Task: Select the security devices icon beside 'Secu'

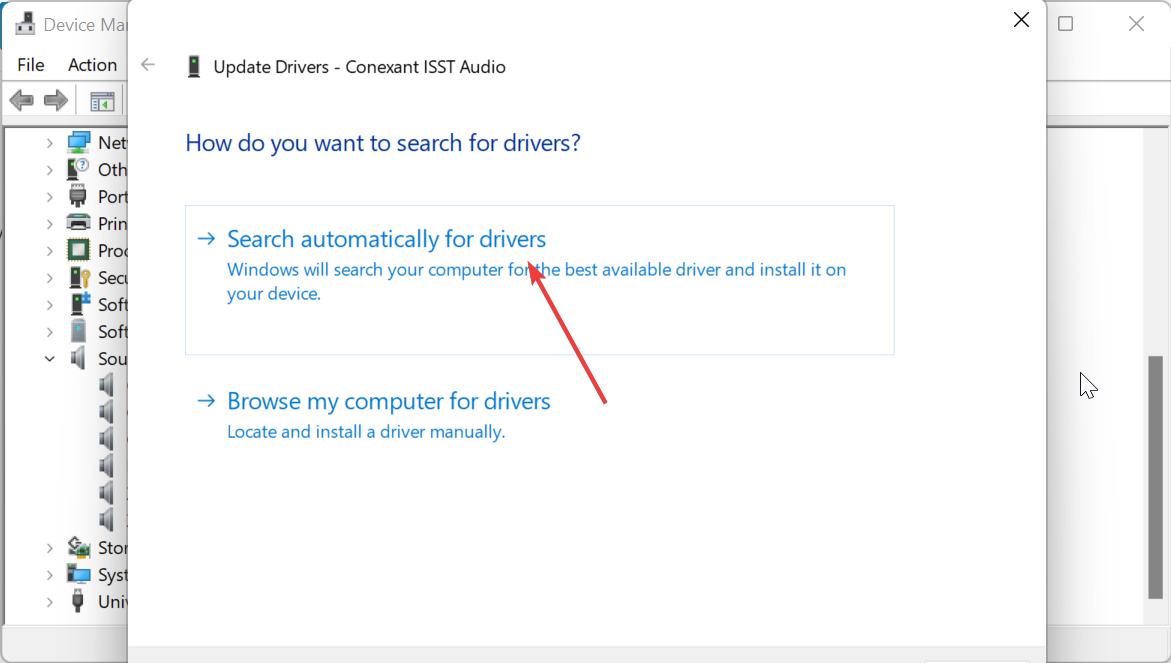Action: [78, 277]
